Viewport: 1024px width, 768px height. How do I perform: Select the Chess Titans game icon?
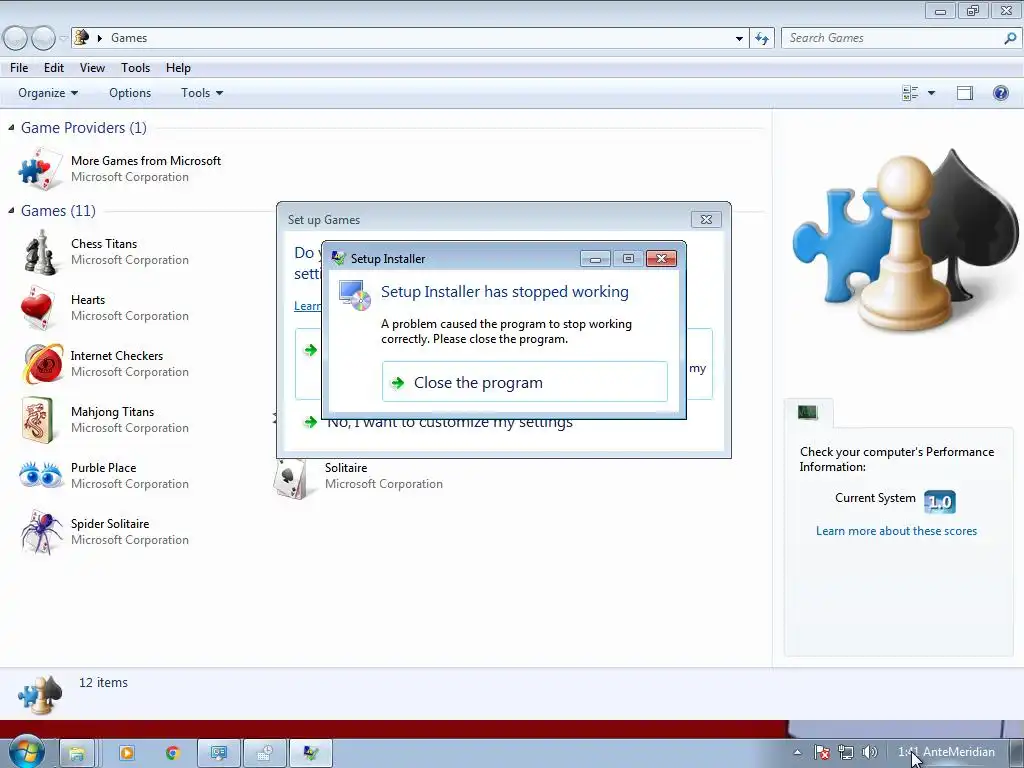pyautogui.click(x=40, y=251)
